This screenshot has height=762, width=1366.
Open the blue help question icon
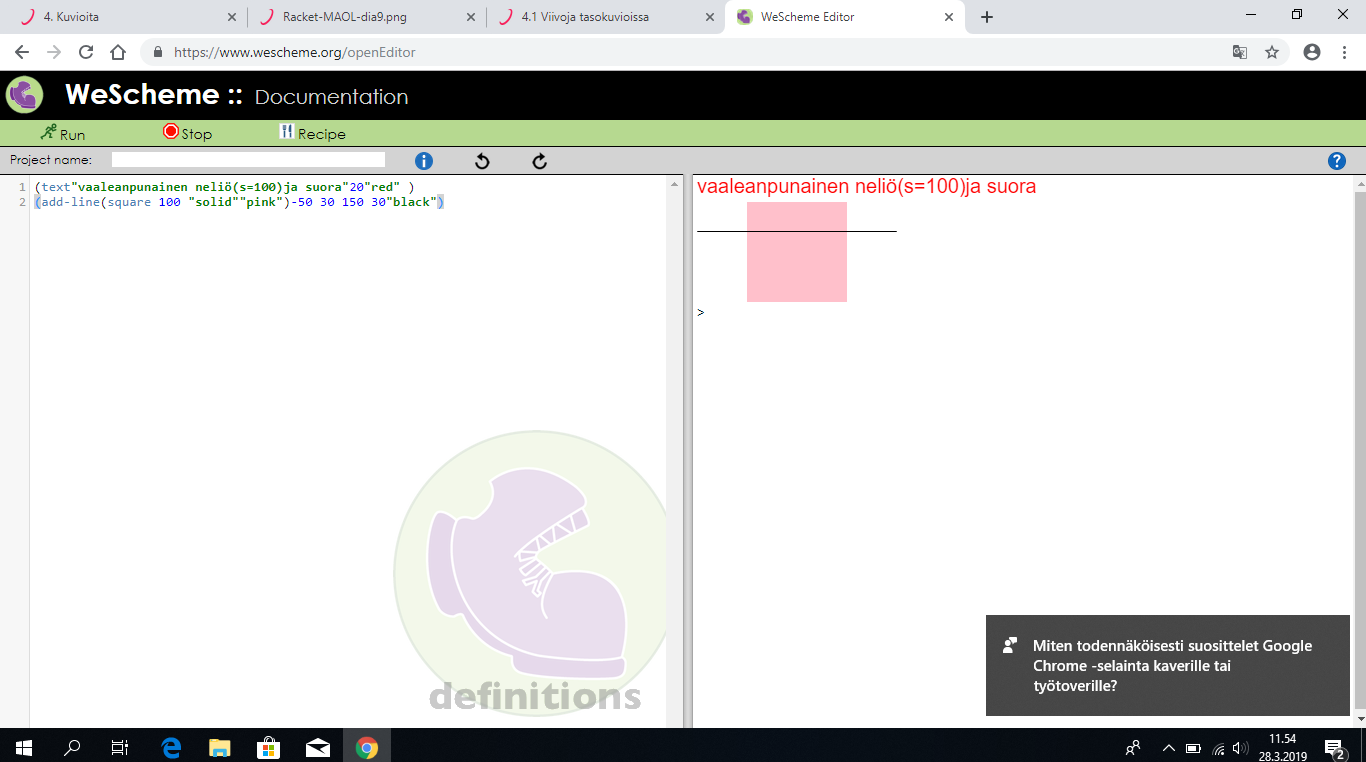(x=1336, y=161)
